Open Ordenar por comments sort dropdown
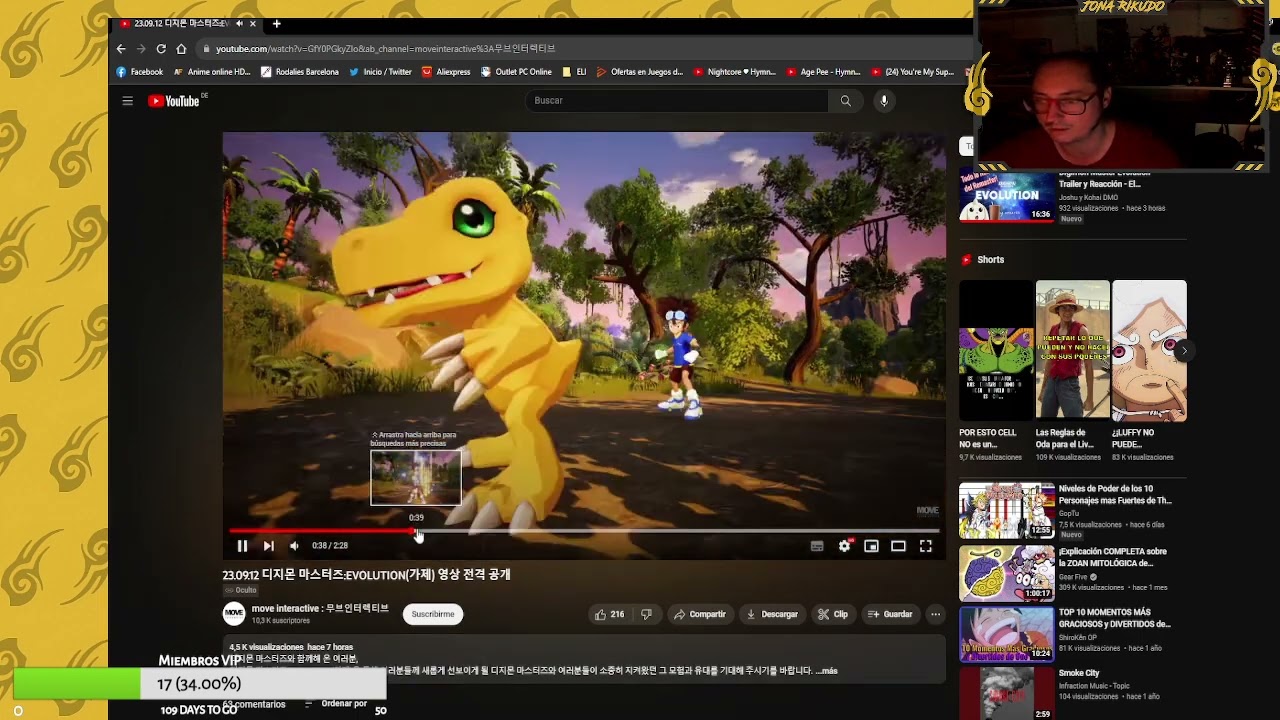1280x720 pixels. pyautogui.click(x=336, y=704)
